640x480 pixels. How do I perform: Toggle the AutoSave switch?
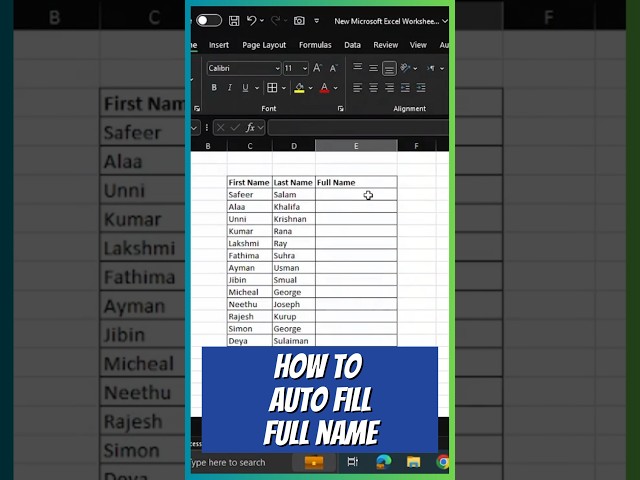[209, 20]
